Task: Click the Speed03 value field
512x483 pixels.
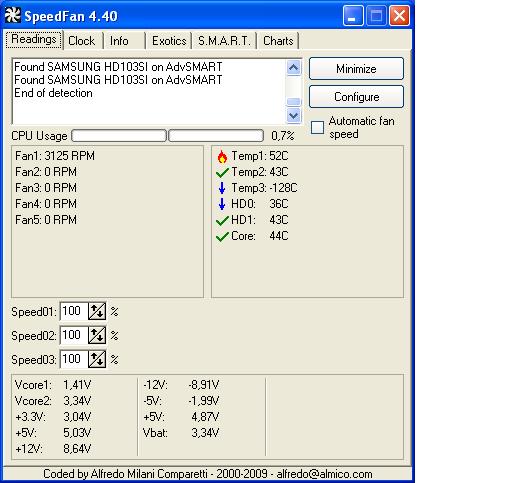Action: [74, 359]
